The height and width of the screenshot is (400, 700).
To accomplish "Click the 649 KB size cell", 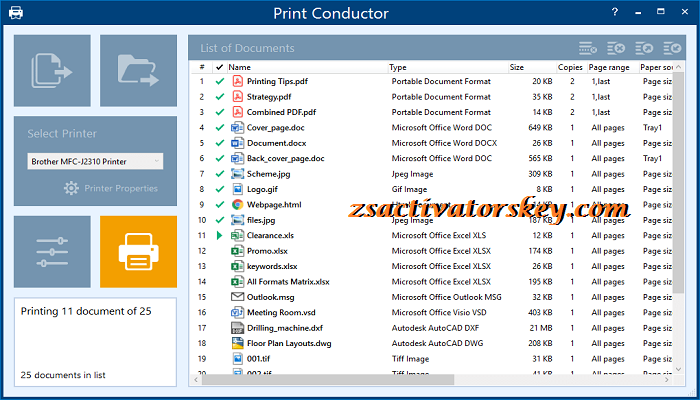I will [x=540, y=128].
